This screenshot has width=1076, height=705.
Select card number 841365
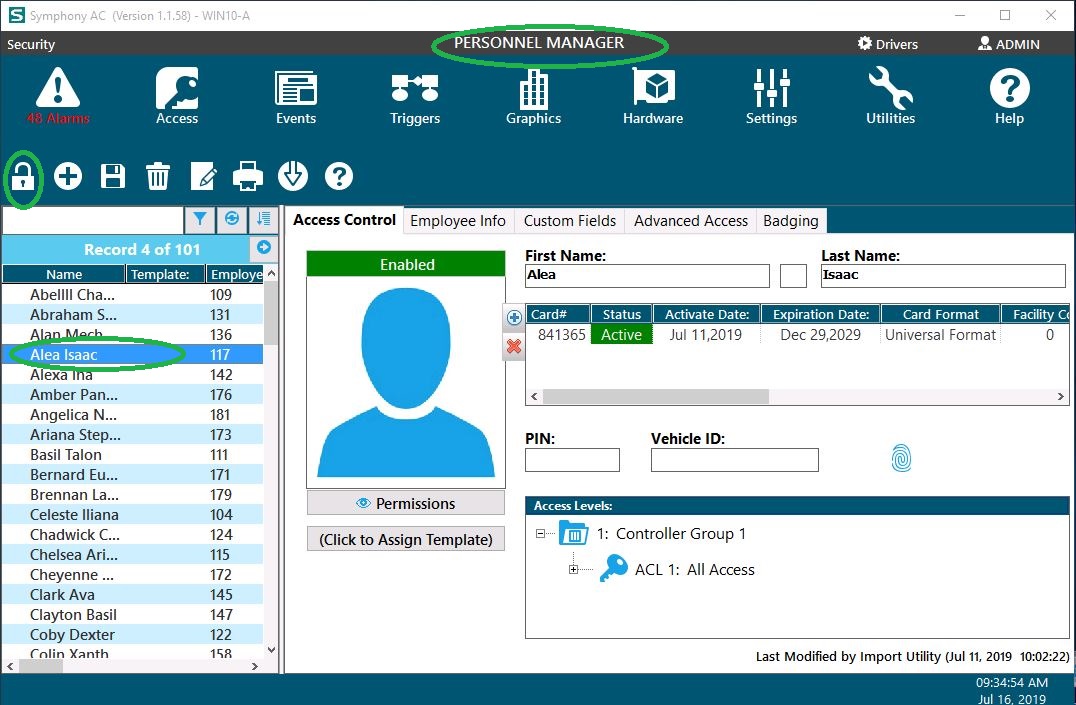click(x=561, y=334)
